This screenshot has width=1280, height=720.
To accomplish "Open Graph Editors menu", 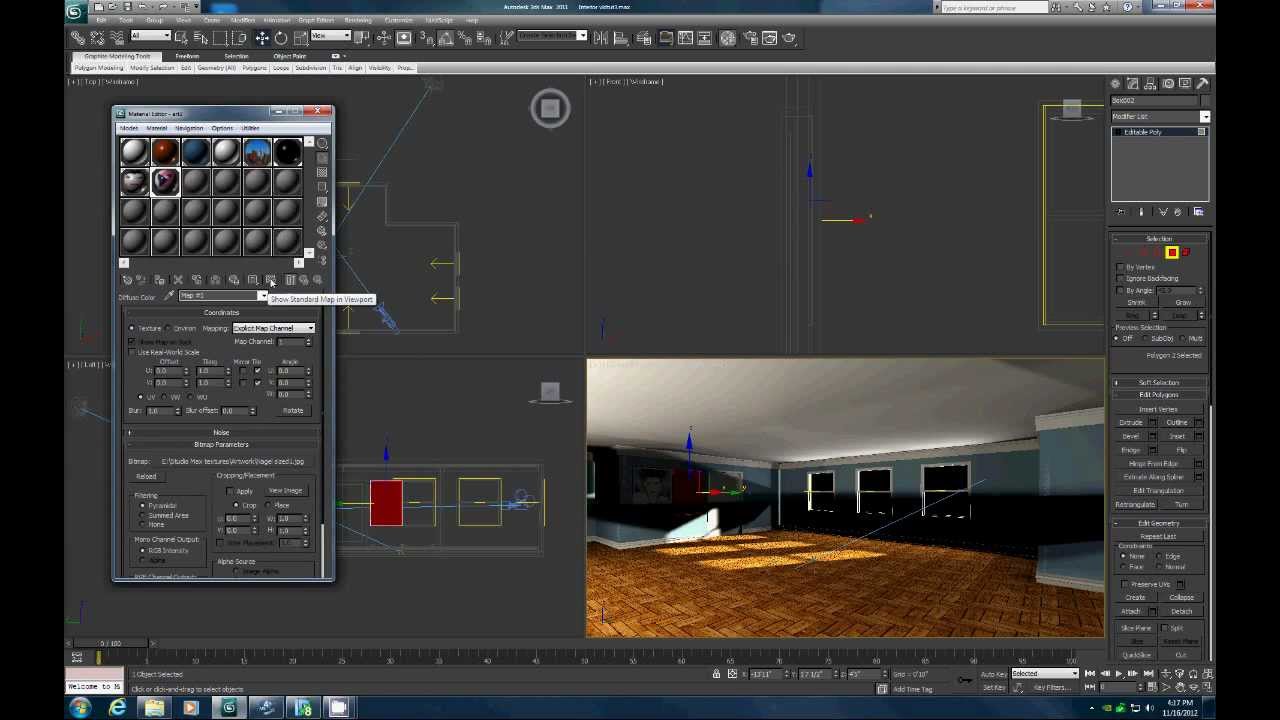I will pyautogui.click(x=316, y=20).
